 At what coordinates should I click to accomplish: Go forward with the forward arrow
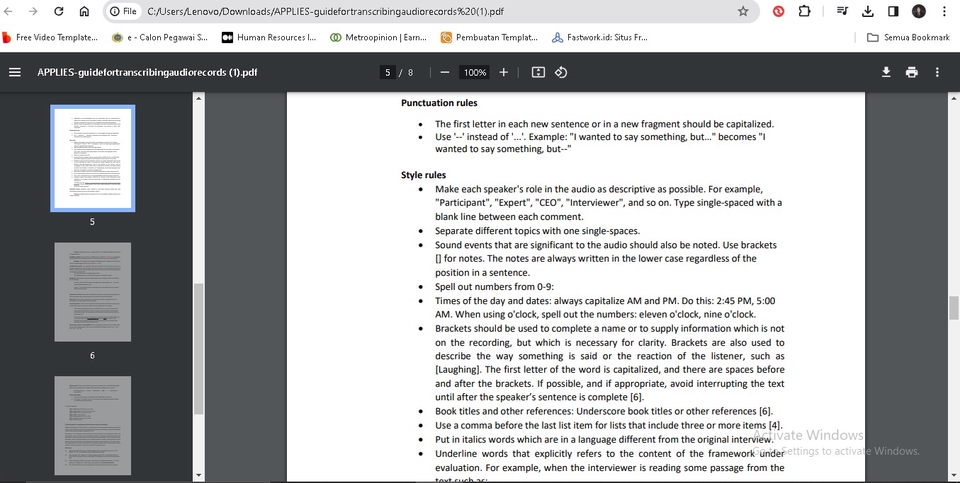(33, 11)
